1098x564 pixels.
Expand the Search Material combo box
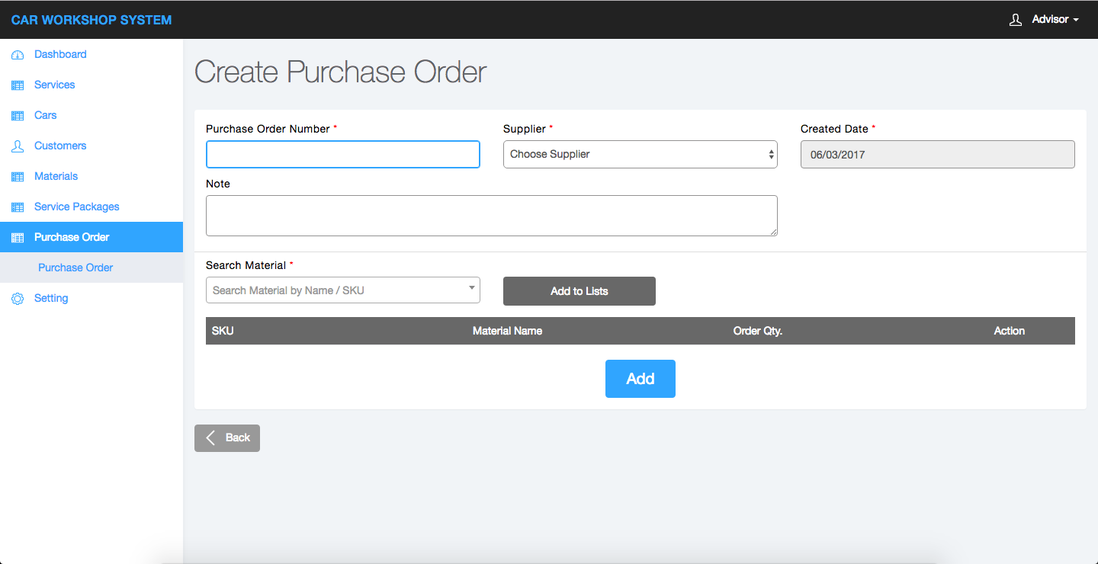[342, 290]
